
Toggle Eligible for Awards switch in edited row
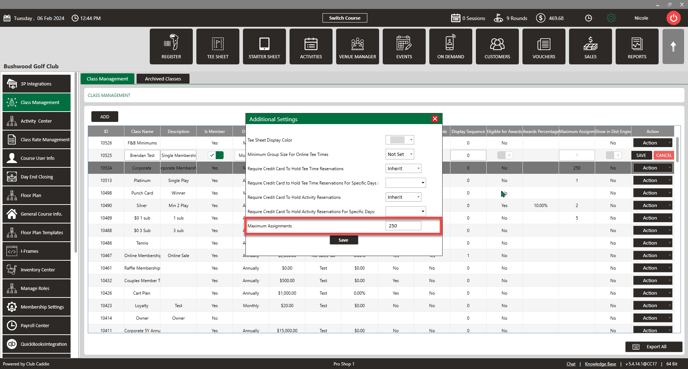tap(504, 155)
